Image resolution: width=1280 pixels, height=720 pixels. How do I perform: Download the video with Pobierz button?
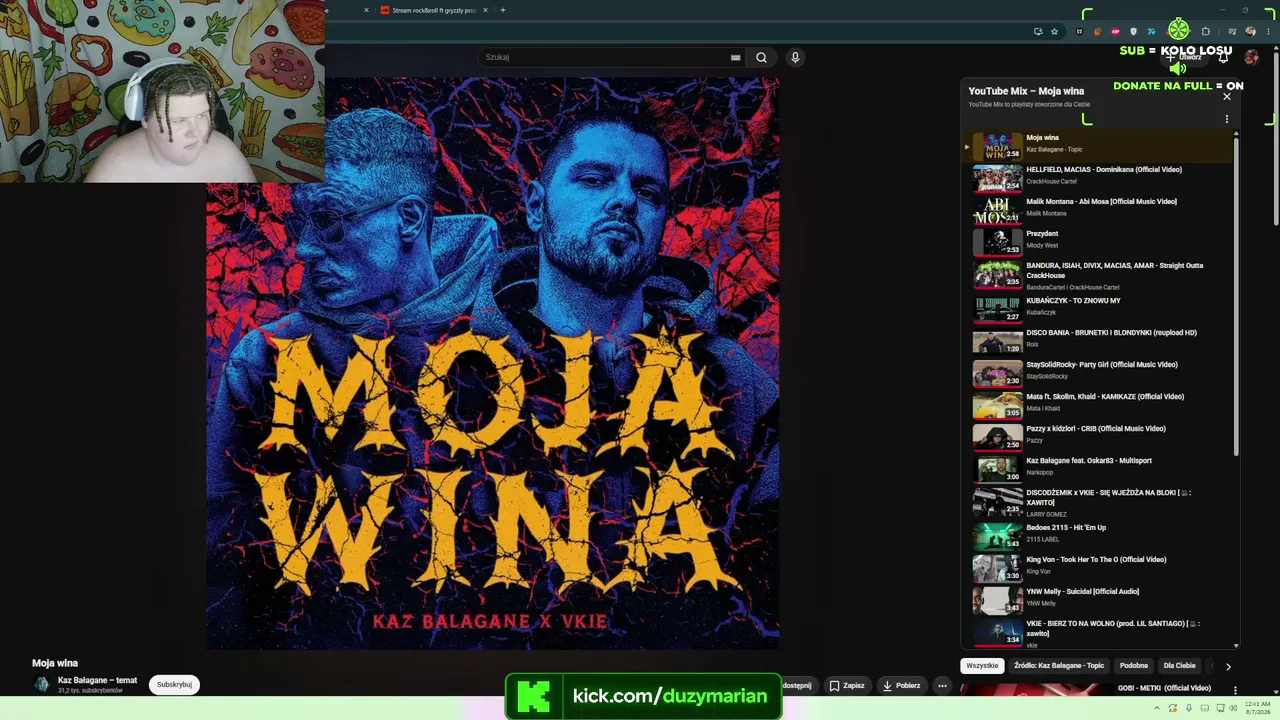pyautogui.click(x=901, y=686)
